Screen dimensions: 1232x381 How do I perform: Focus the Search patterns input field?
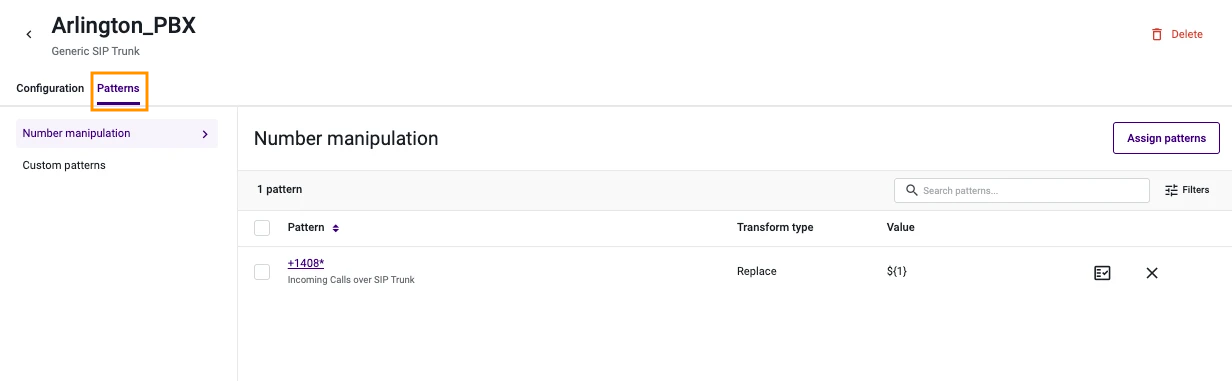tap(1022, 190)
